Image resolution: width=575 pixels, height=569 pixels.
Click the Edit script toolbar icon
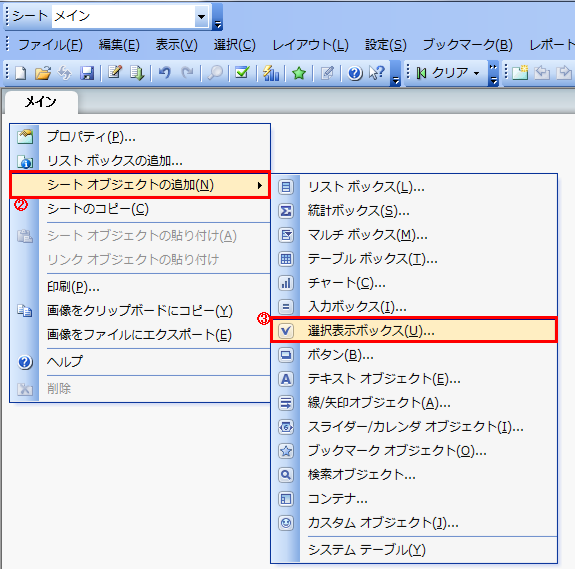click(x=115, y=72)
